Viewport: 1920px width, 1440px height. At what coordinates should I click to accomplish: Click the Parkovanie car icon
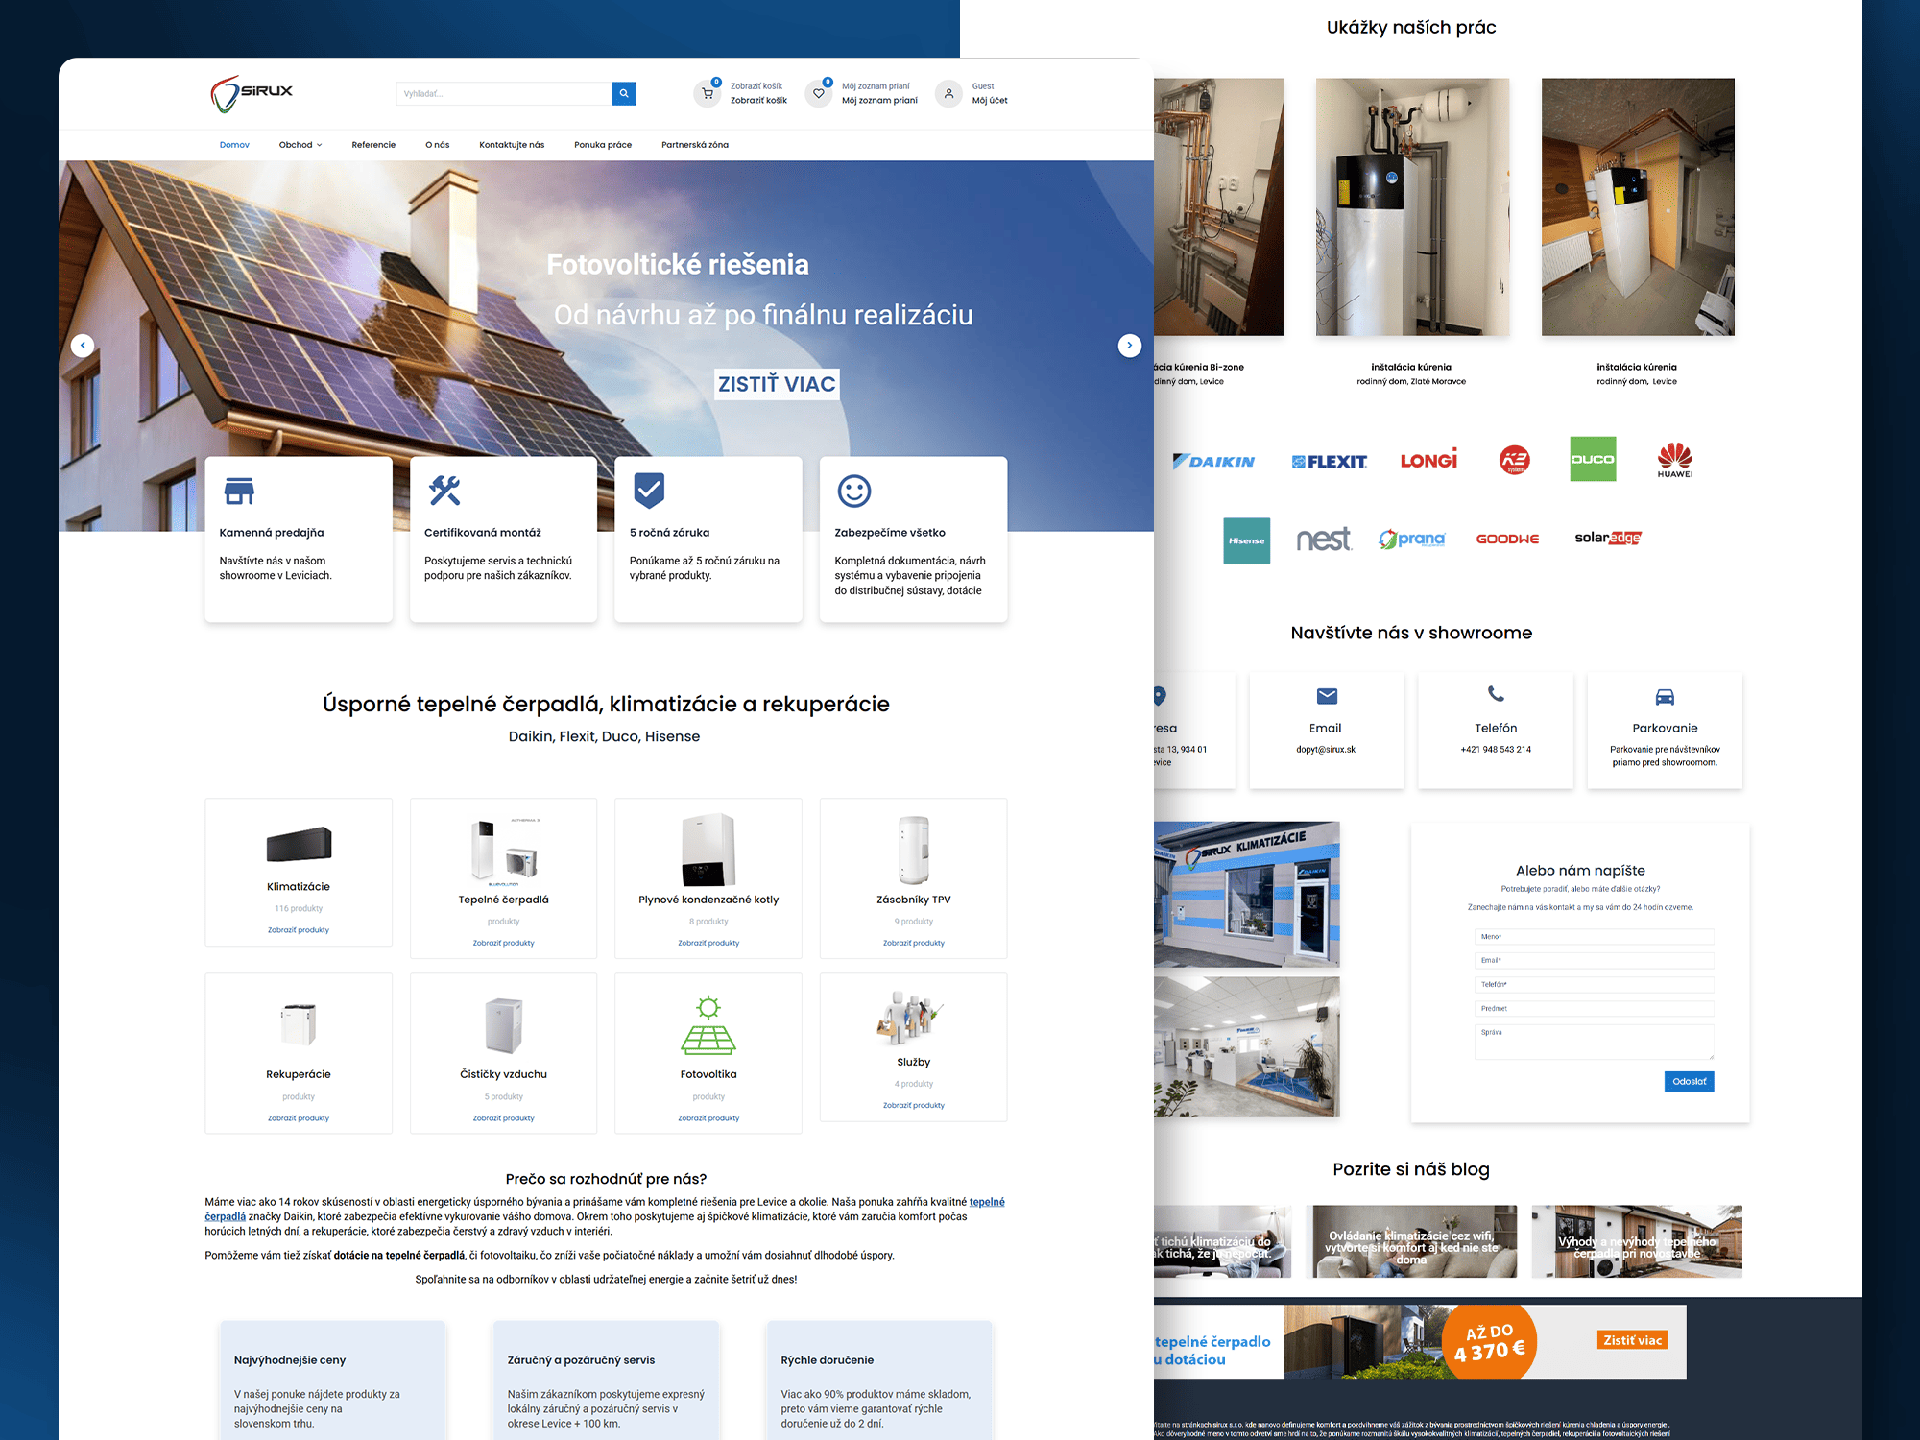click(1664, 697)
